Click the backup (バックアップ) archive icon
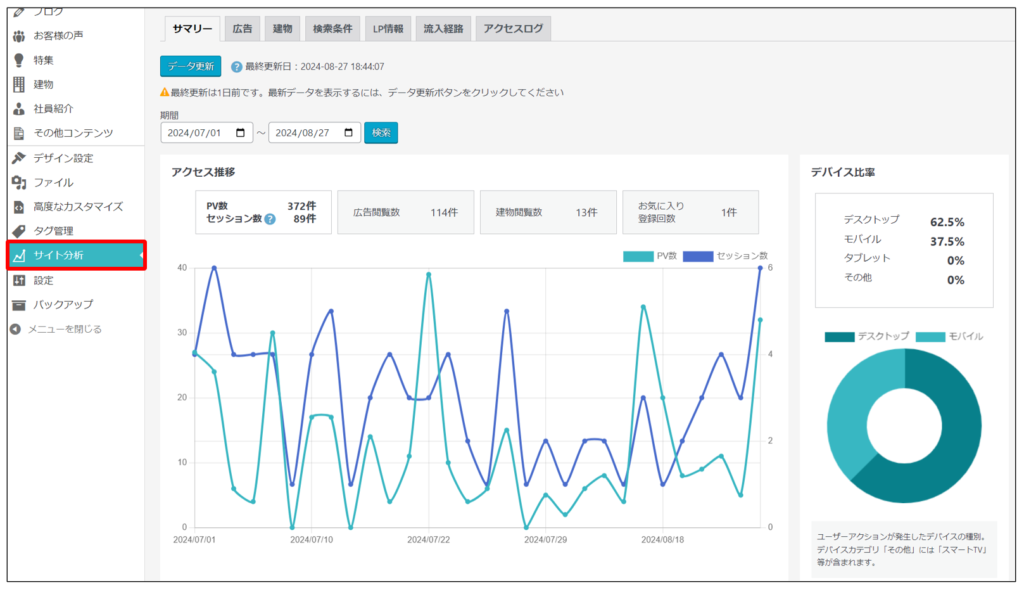 (x=18, y=304)
